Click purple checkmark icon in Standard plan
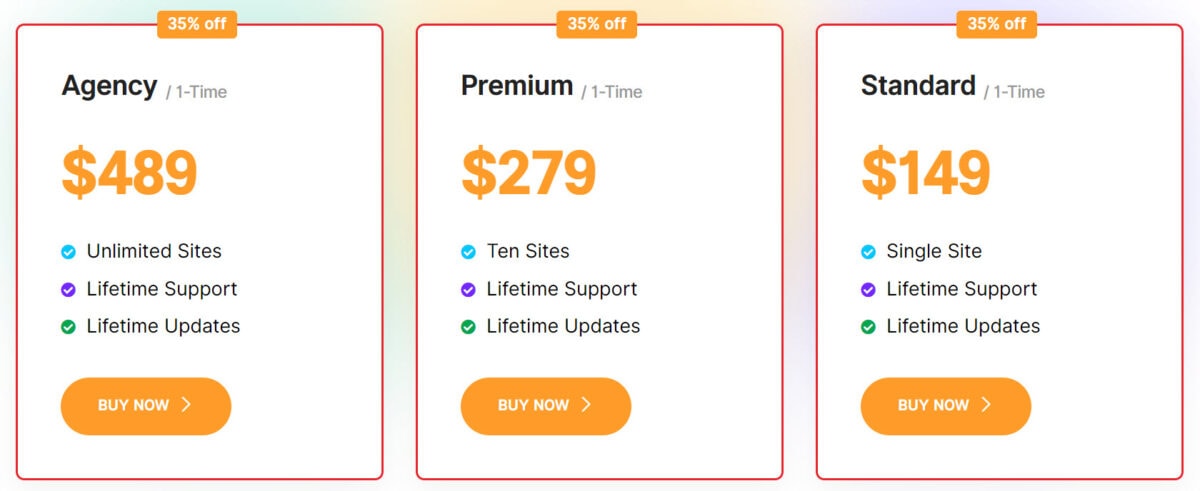Image resolution: width=1200 pixels, height=491 pixels. pos(868,290)
